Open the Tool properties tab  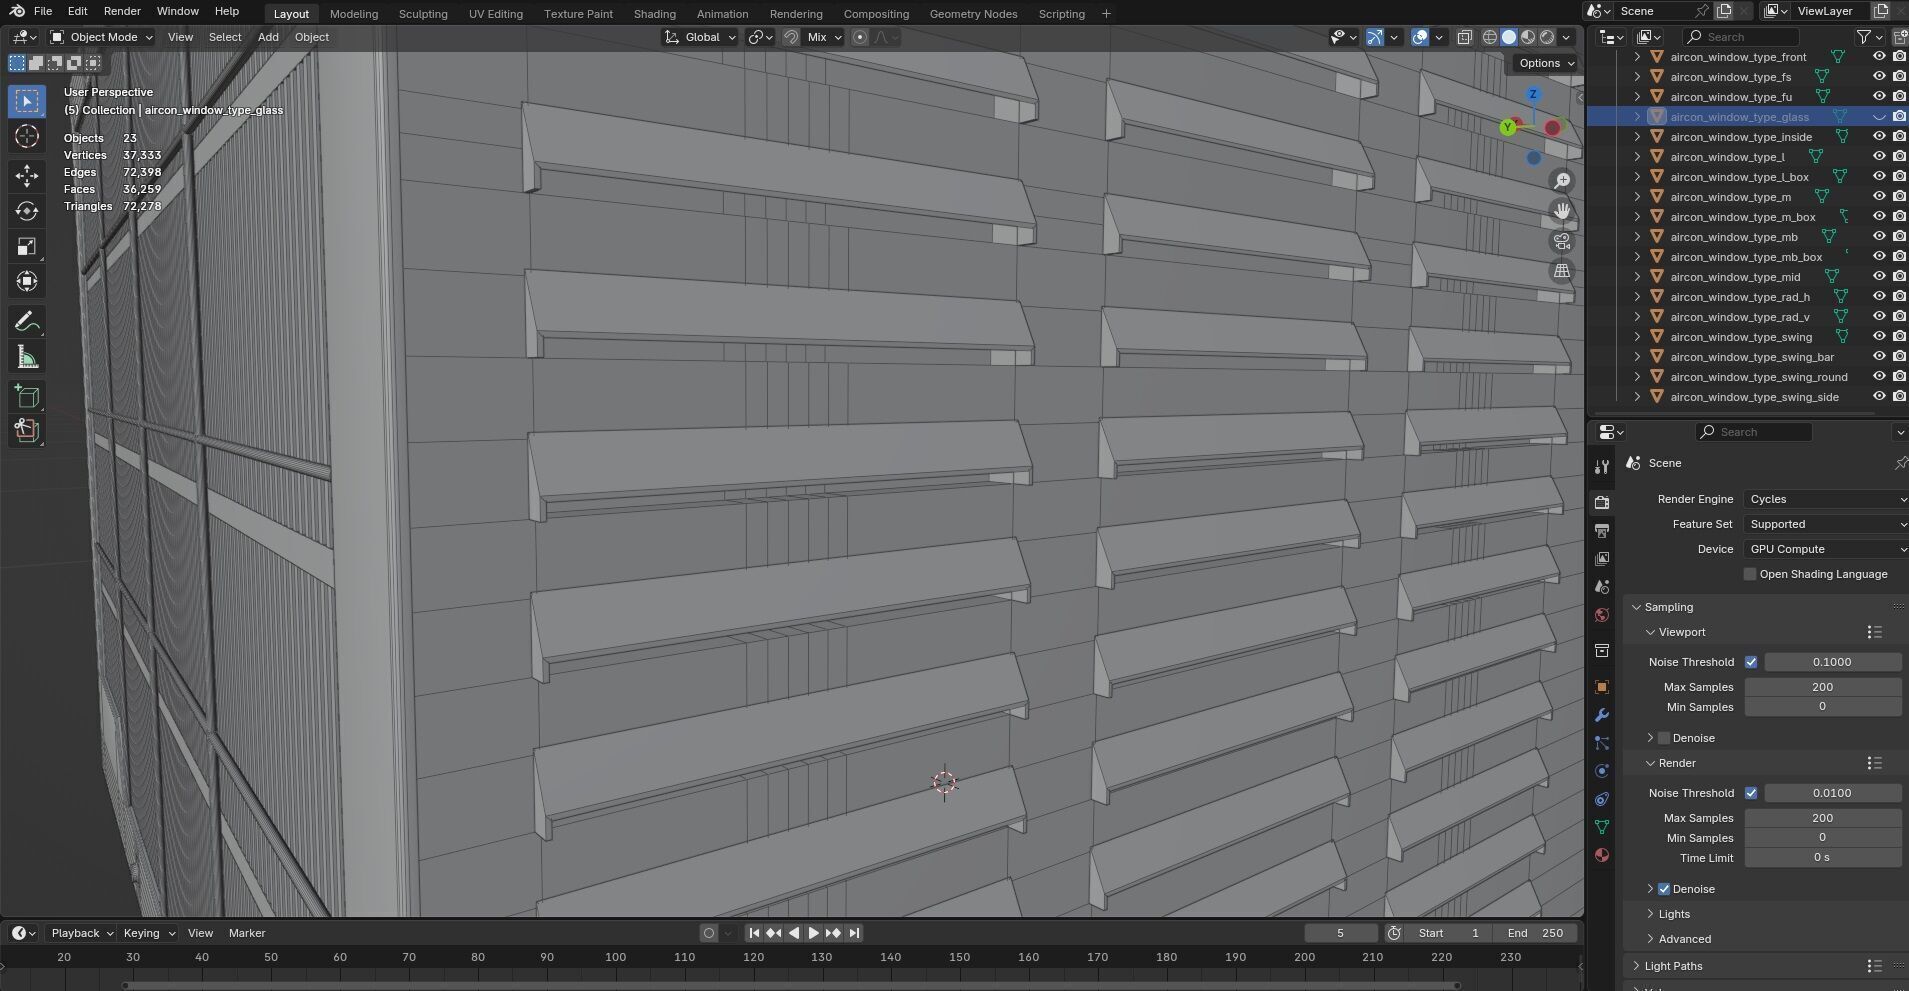point(1602,467)
